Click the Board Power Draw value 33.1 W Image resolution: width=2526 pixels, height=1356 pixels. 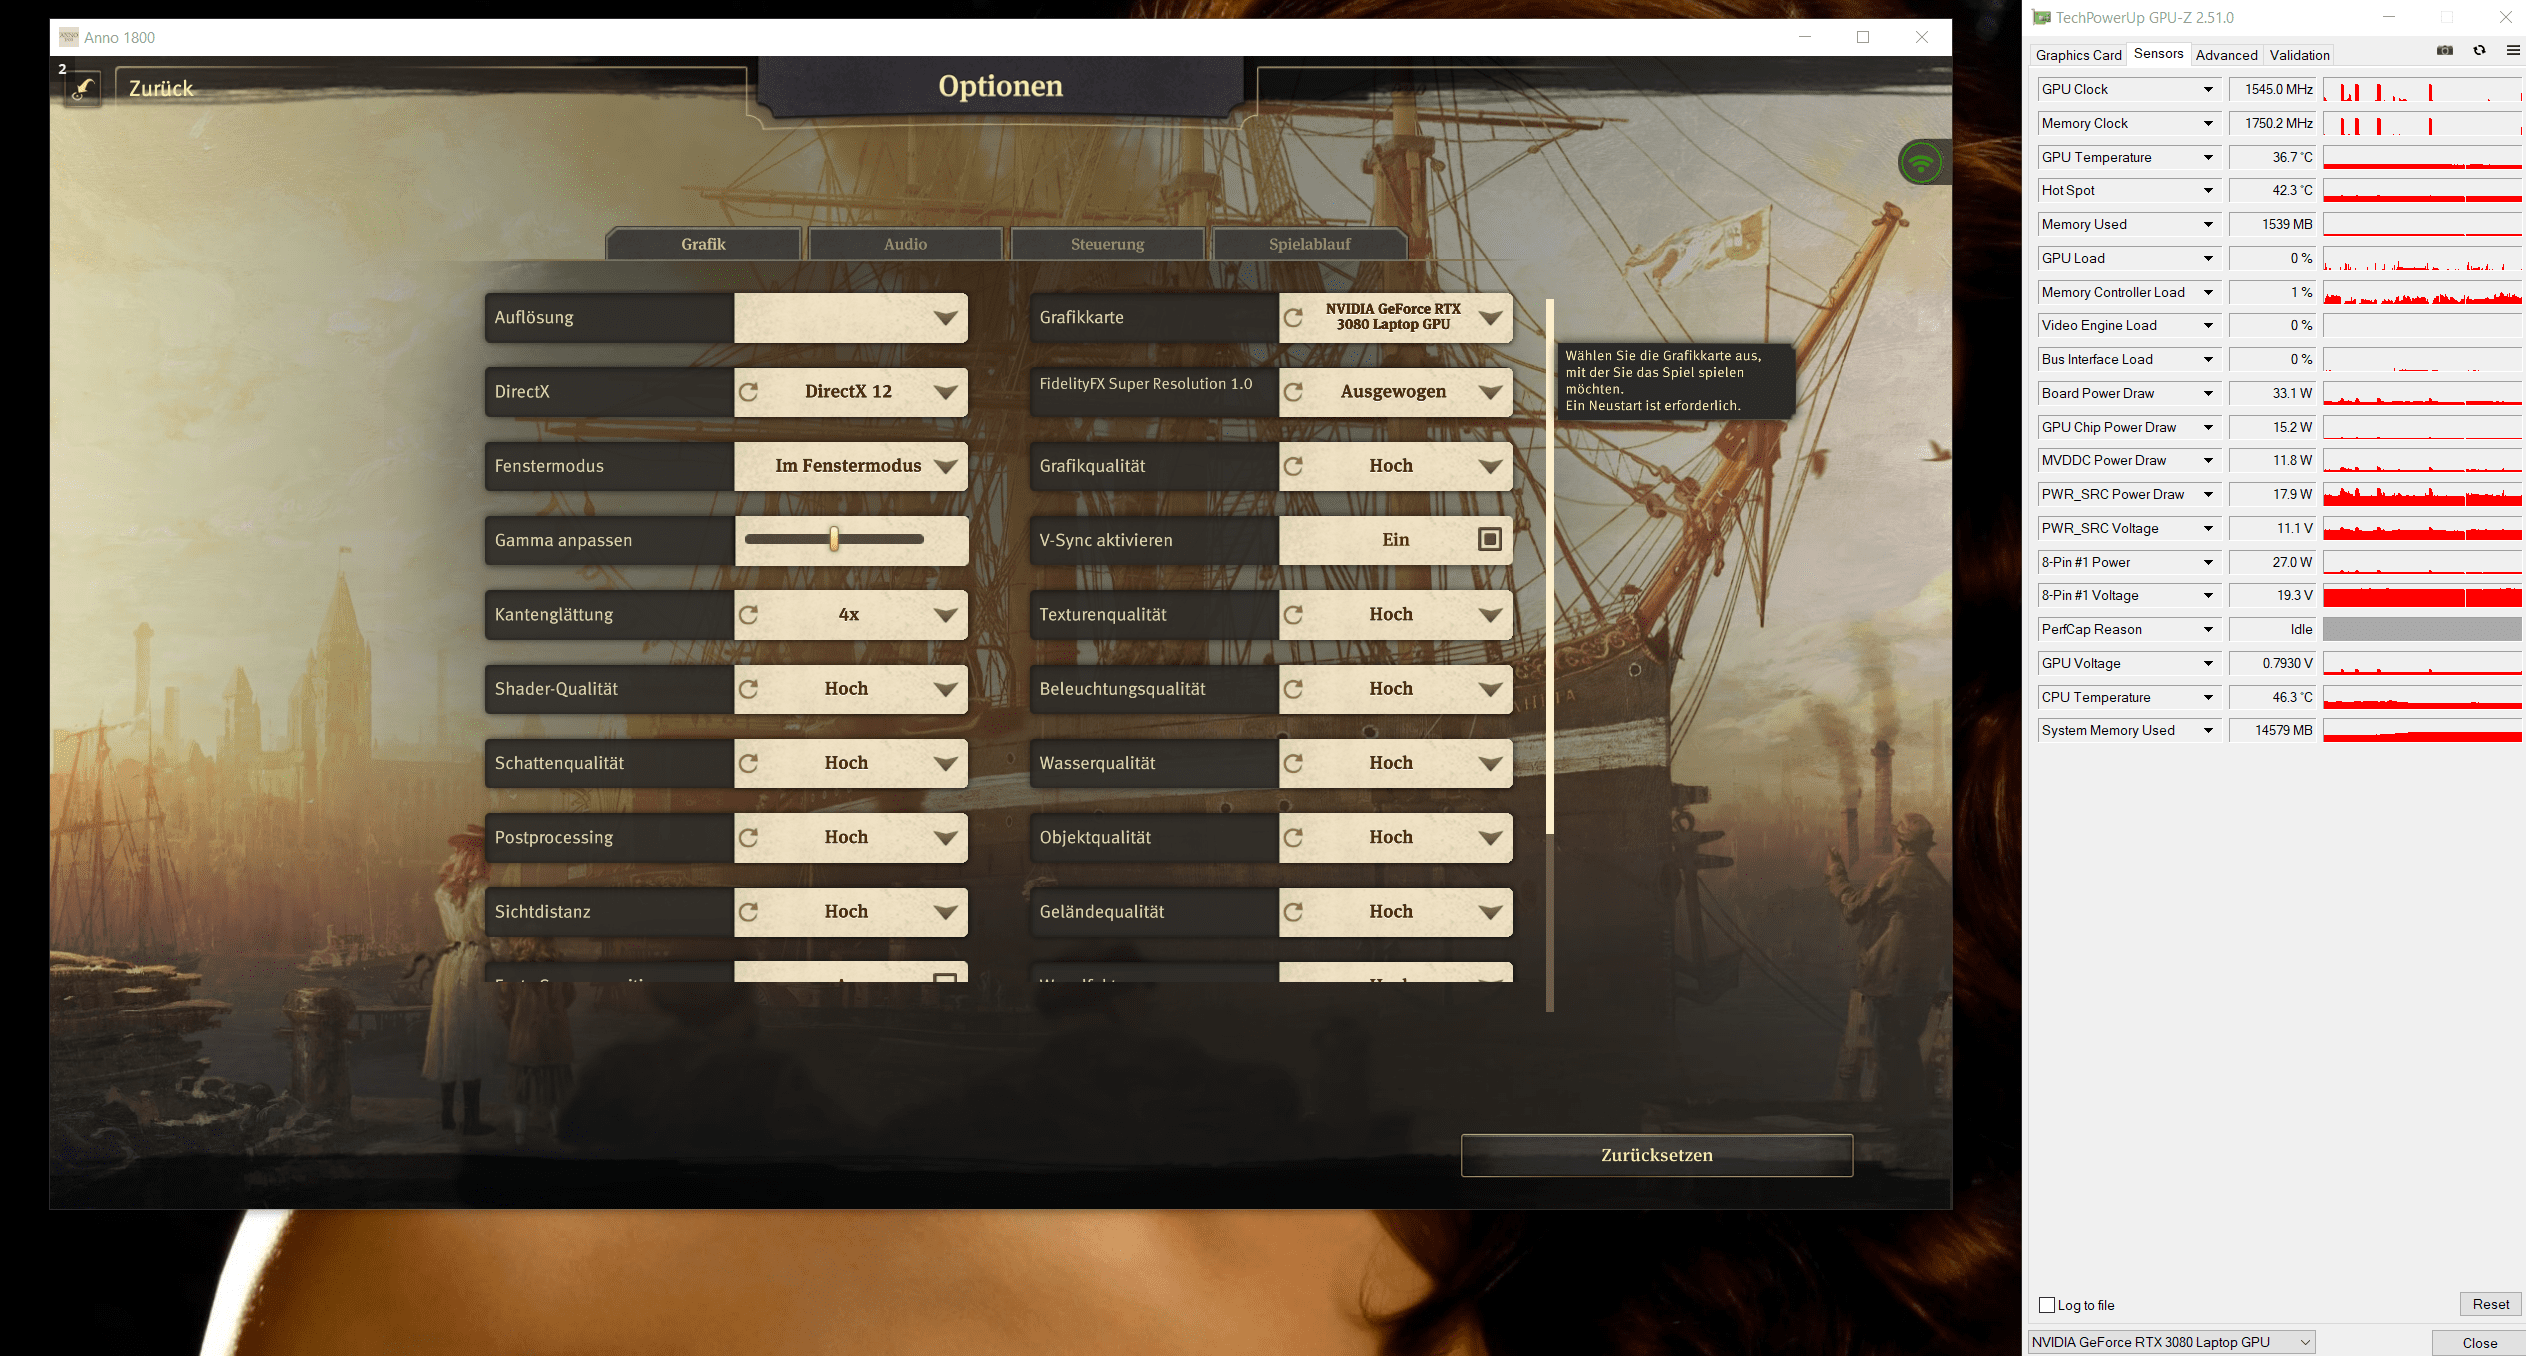click(2272, 394)
